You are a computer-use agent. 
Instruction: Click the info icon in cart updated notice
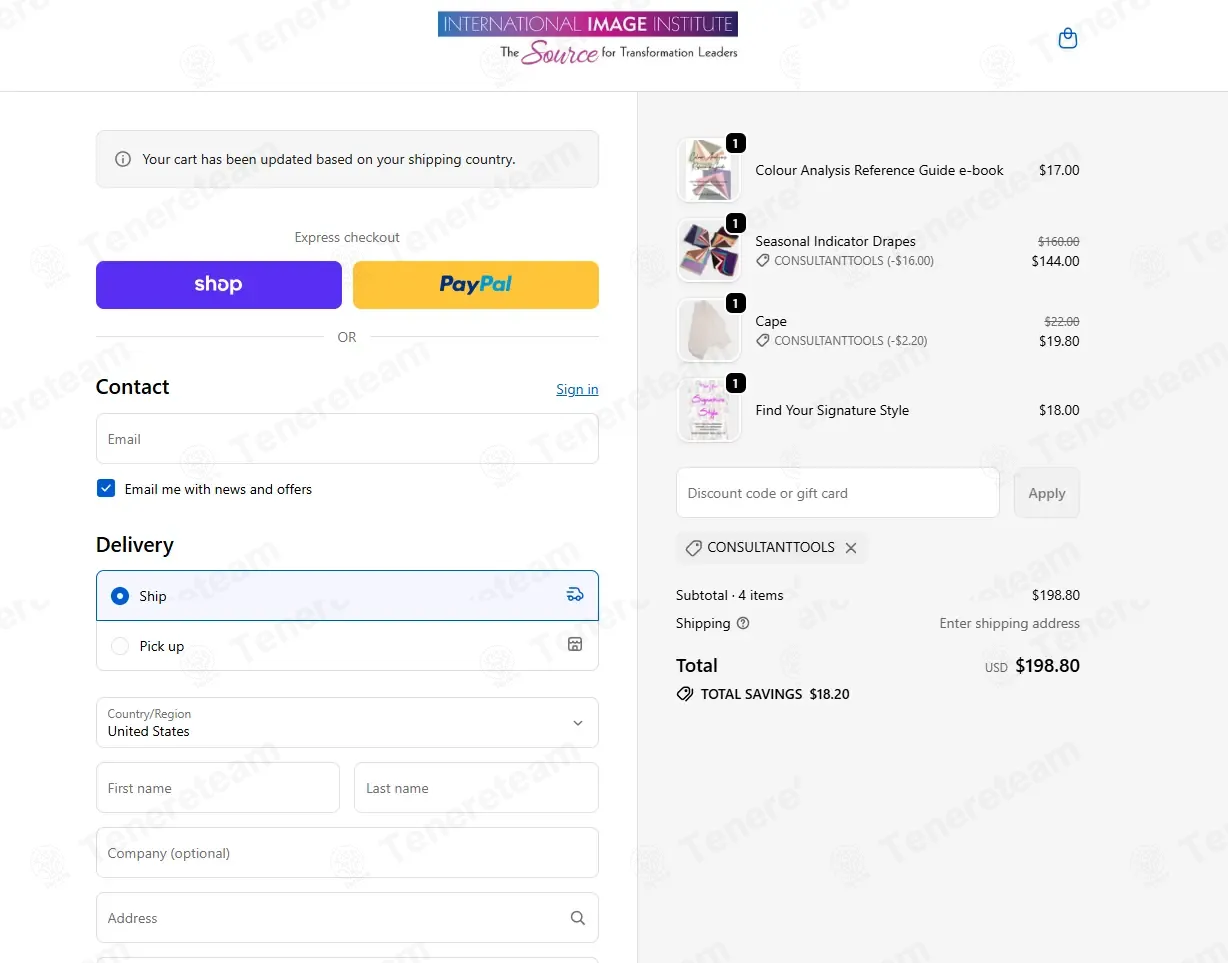coord(123,159)
